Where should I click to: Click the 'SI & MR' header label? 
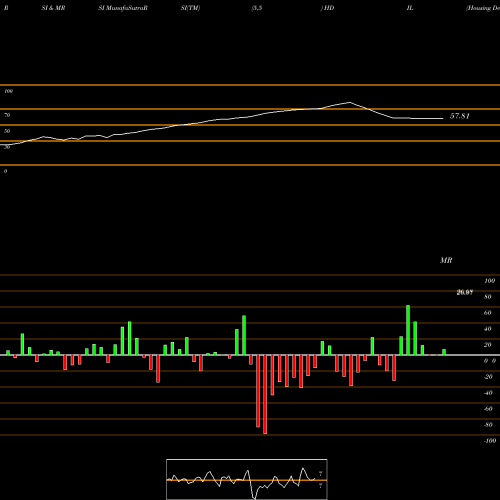pos(53,8)
